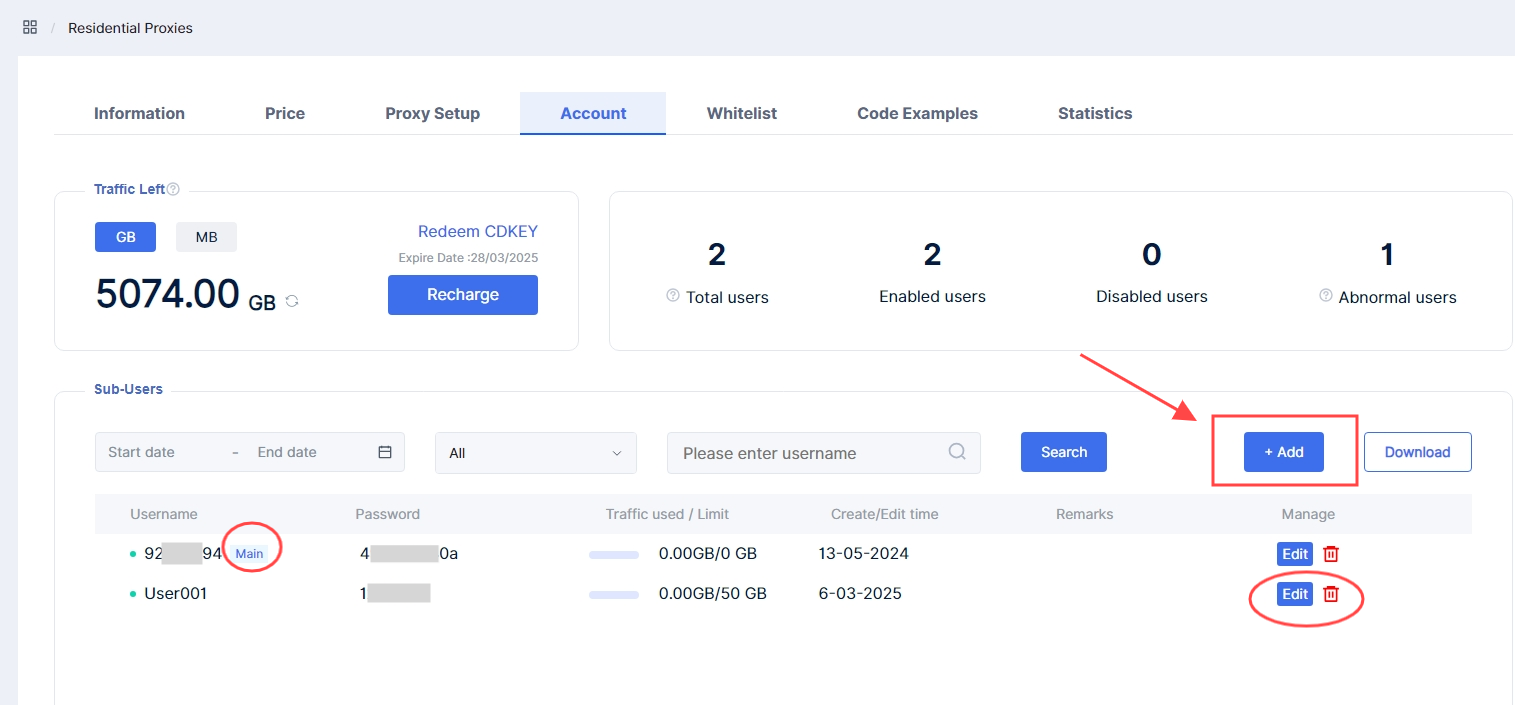Click help icon next to Traffic Left
This screenshot has height=705, width=1515.
(x=173, y=189)
